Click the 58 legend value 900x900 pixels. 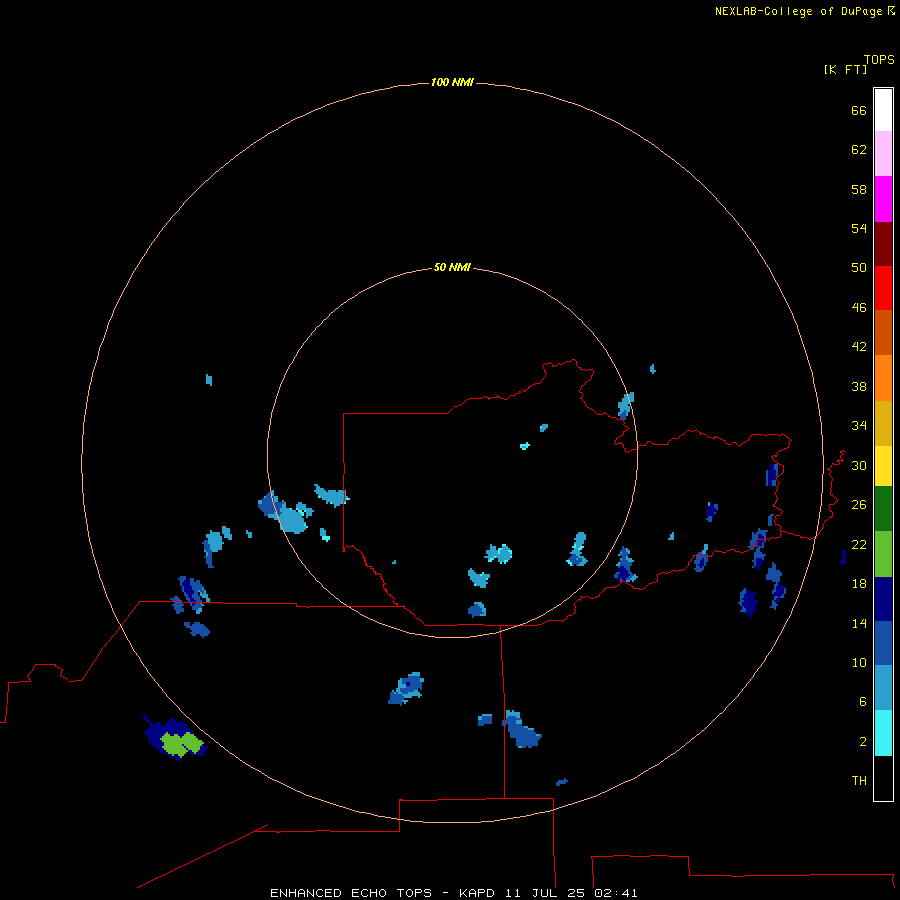(x=859, y=189)
